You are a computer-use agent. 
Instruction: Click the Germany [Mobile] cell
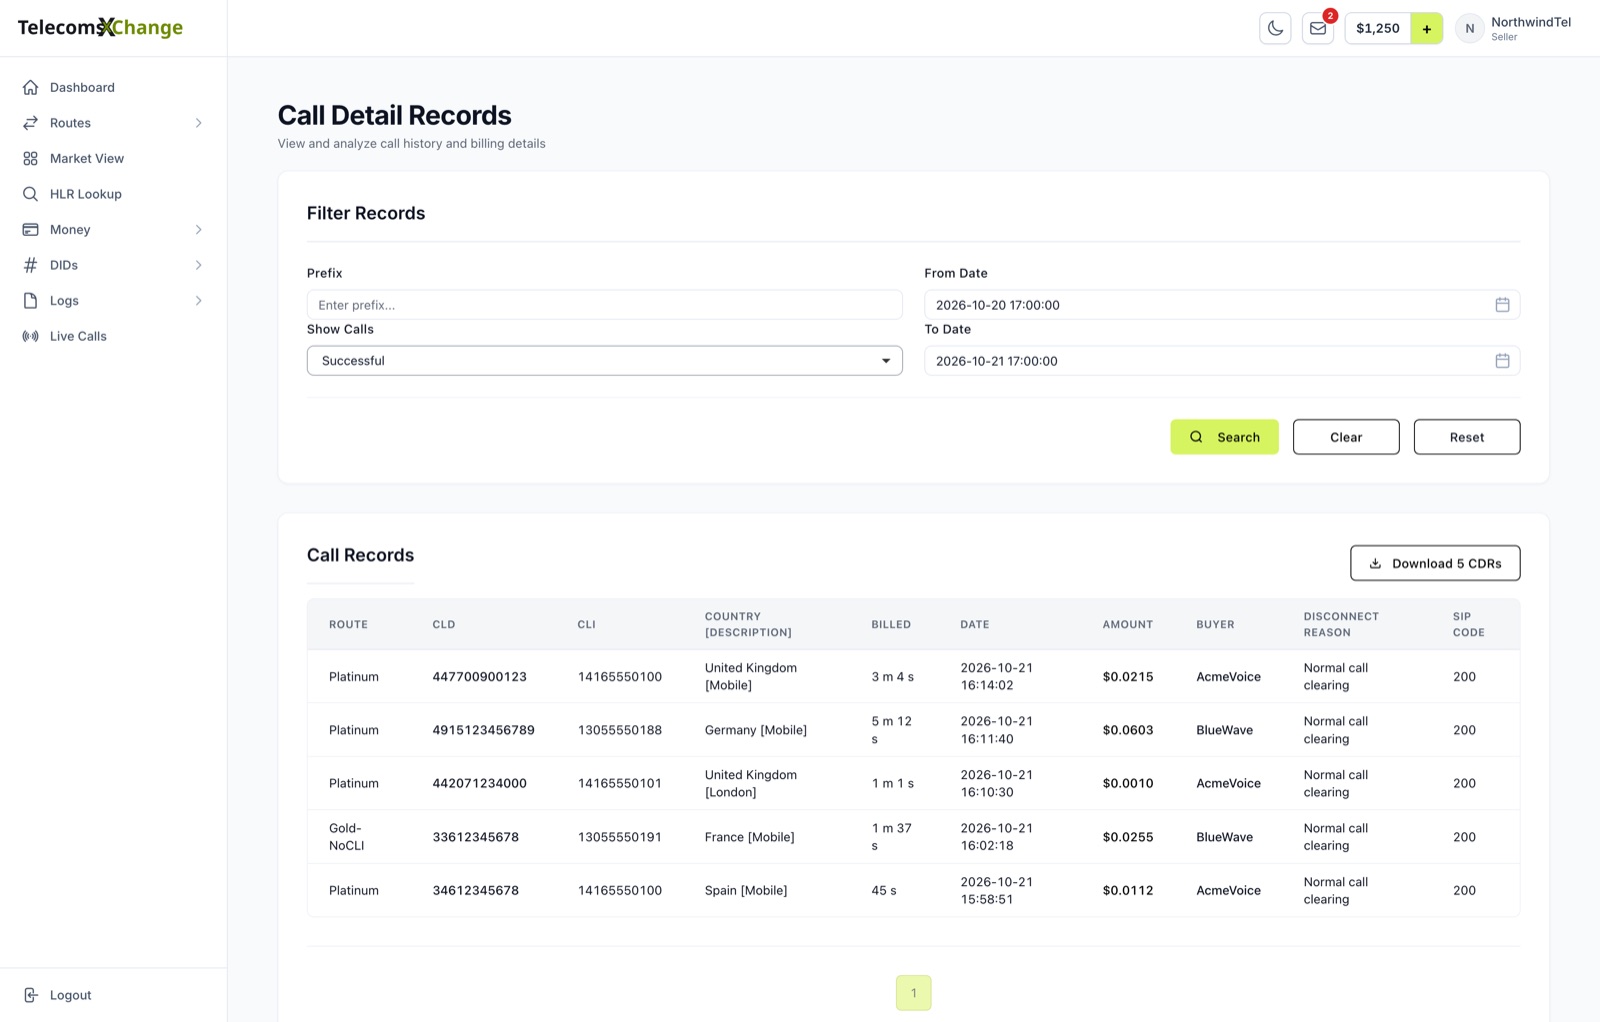(x=756, y=730)
